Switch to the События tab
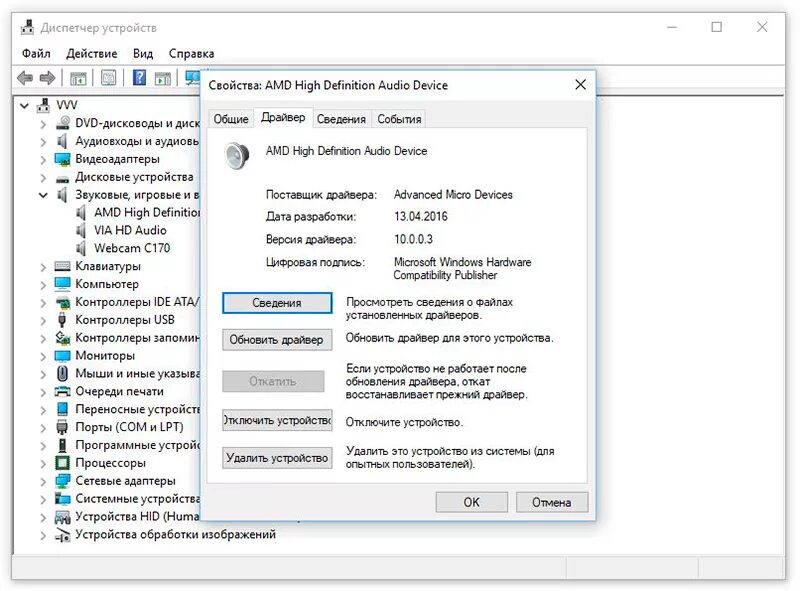The width and height of the screenshot is (800, 591). coord(399,119)
